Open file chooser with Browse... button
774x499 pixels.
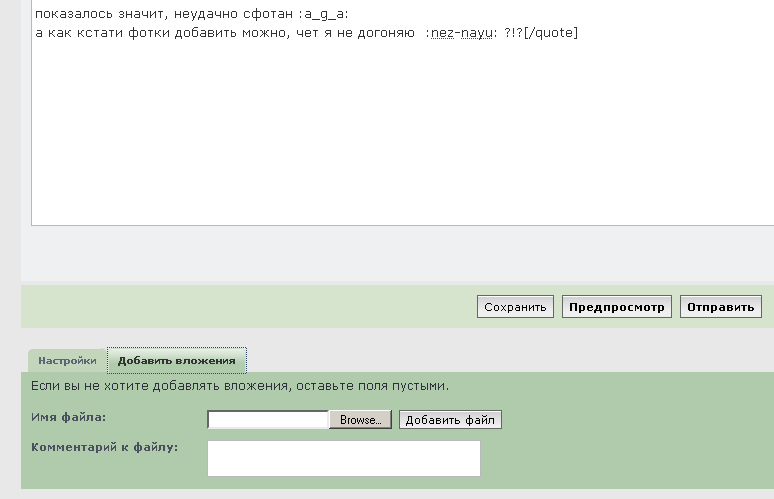[x=360, y=420]
